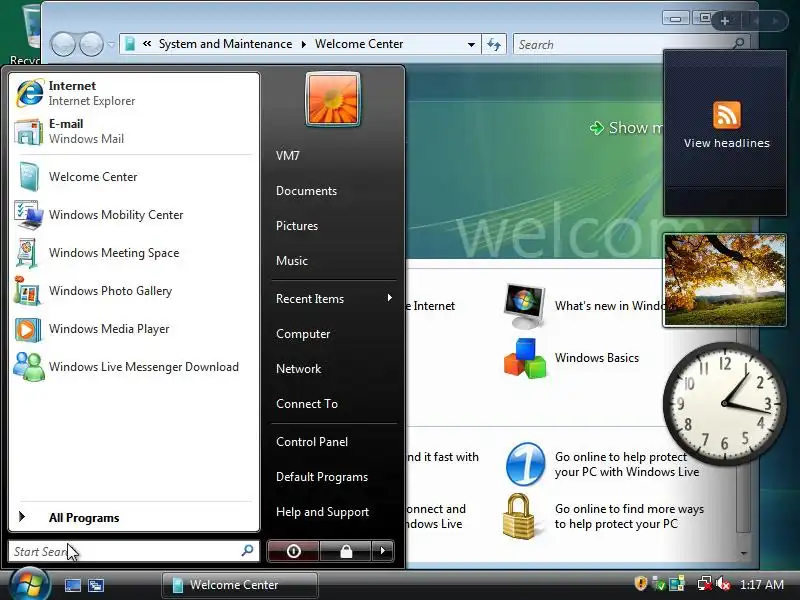Click the 1:17 AM taskbar clock
Screen dimensions: 800x600
click(x=762, y=585)
